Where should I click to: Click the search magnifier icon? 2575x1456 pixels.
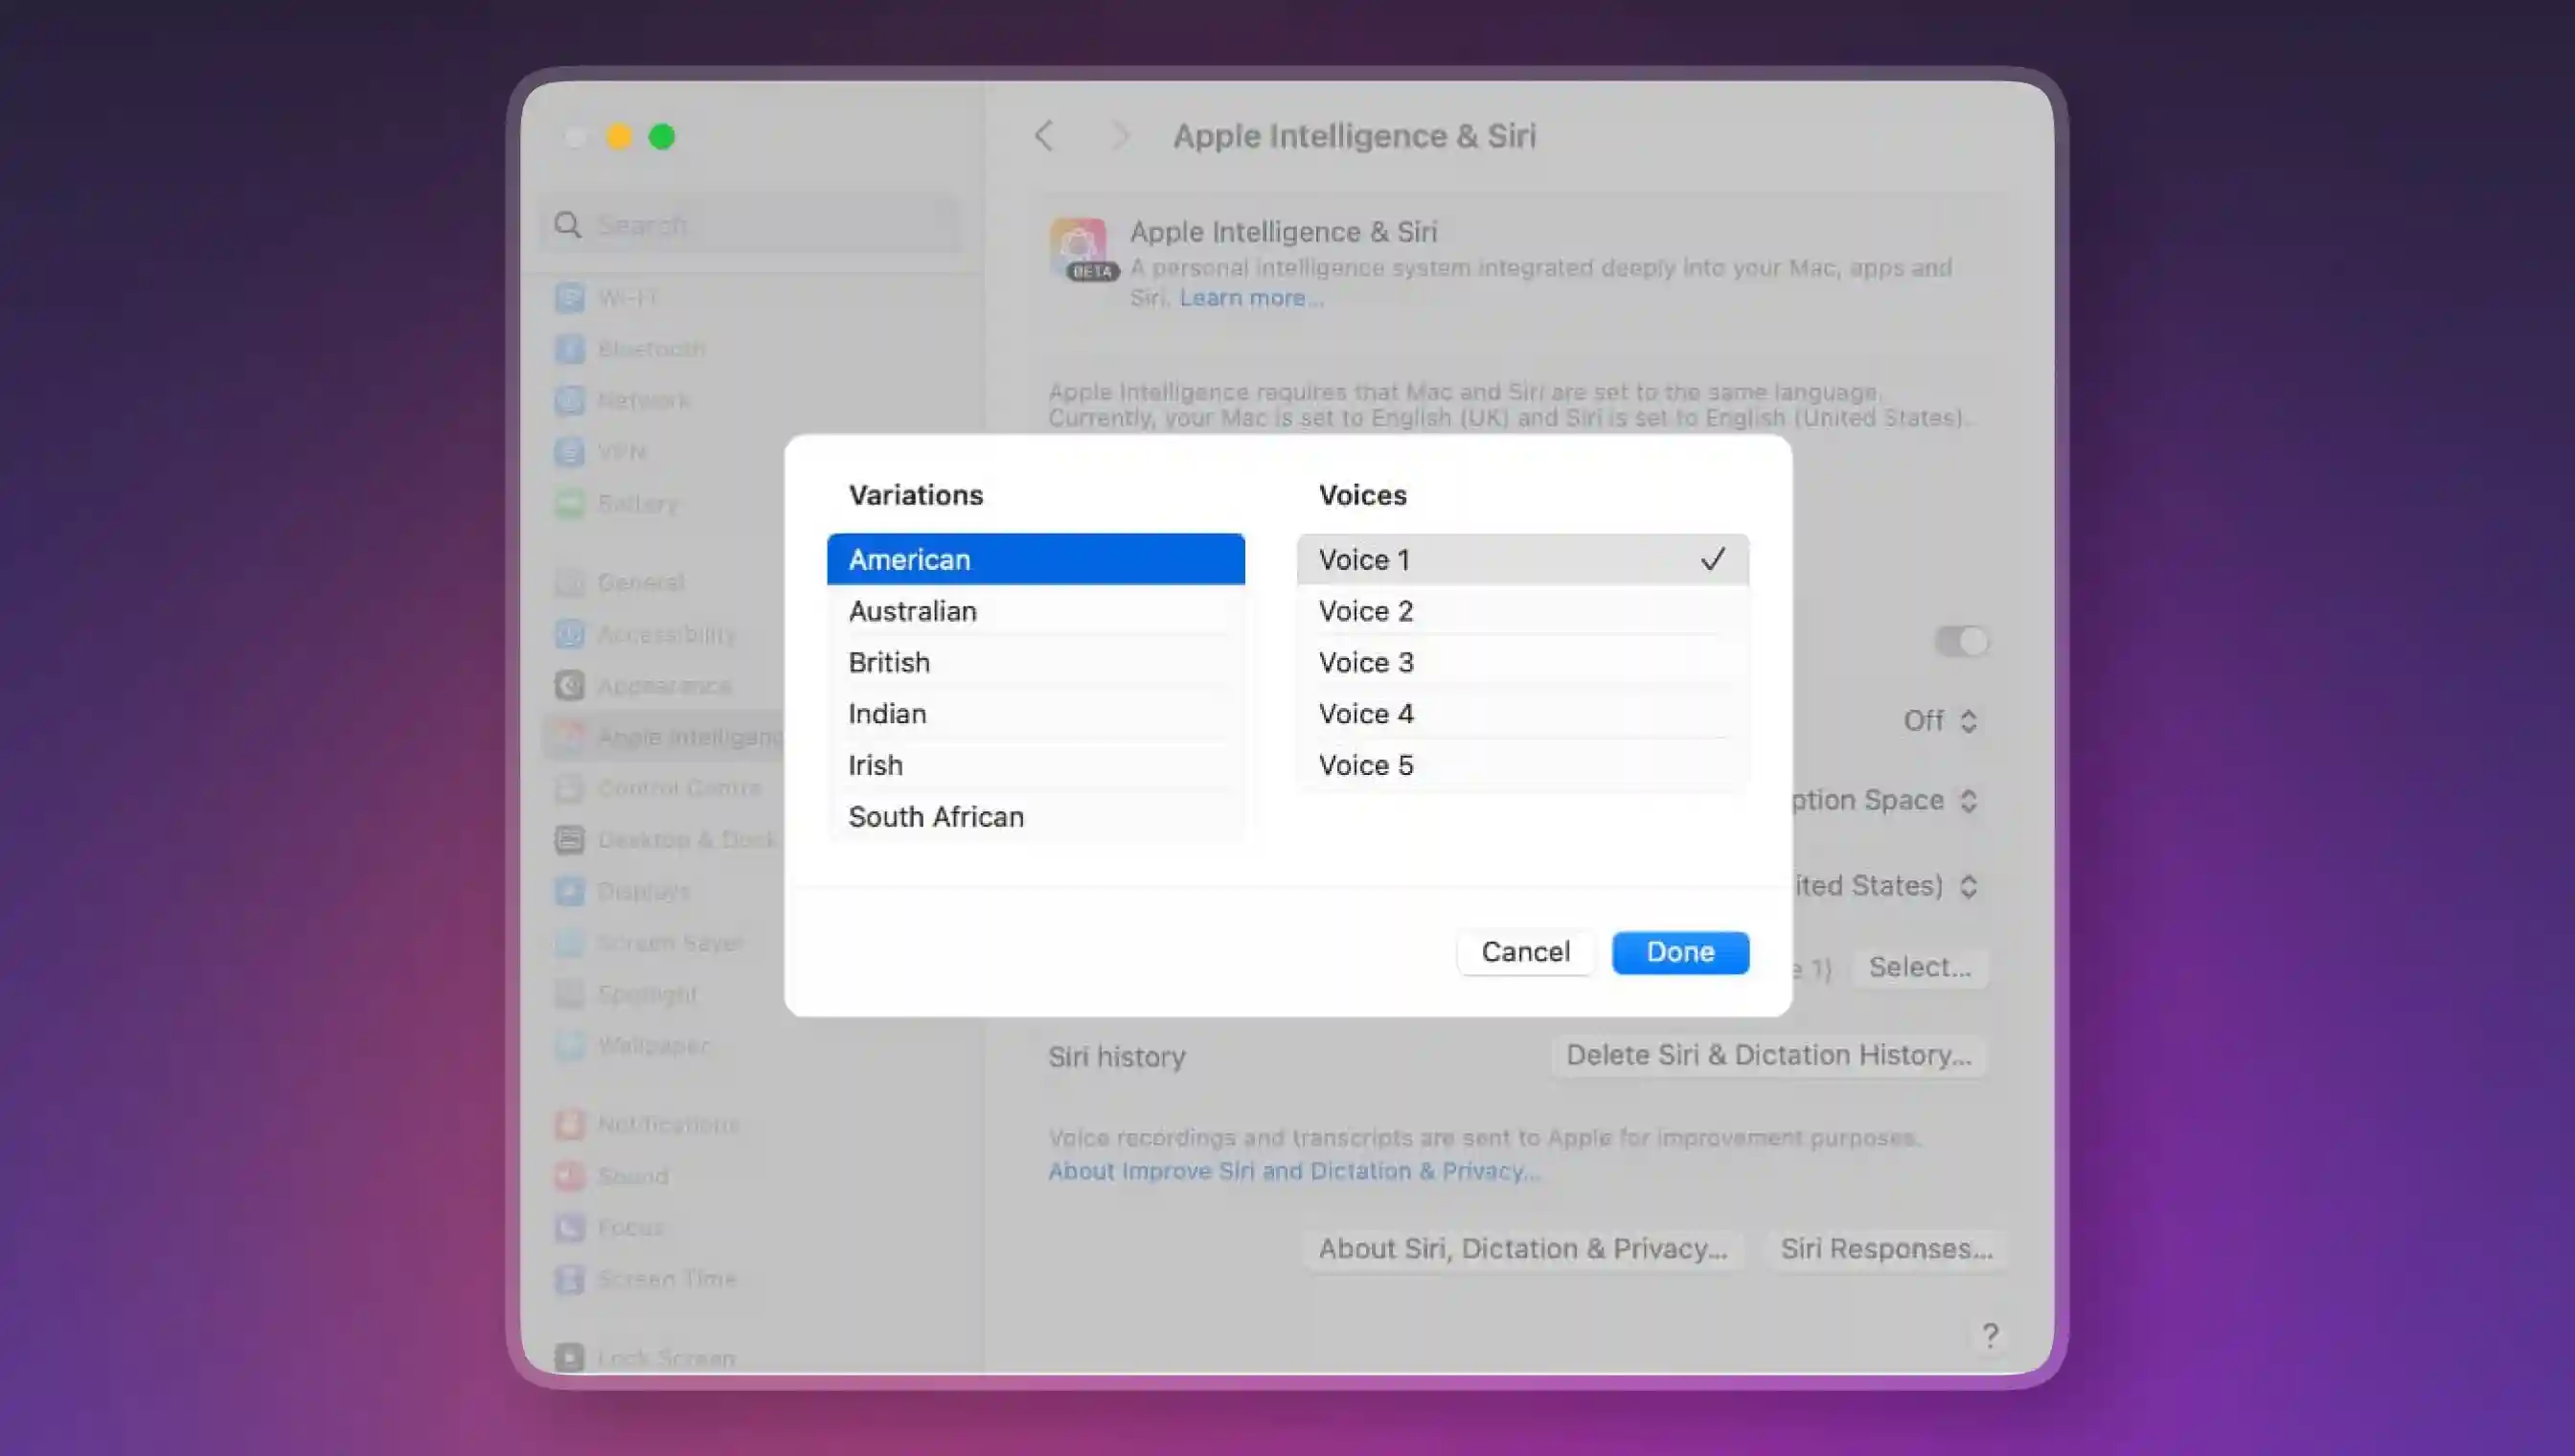tap(568, 225)
